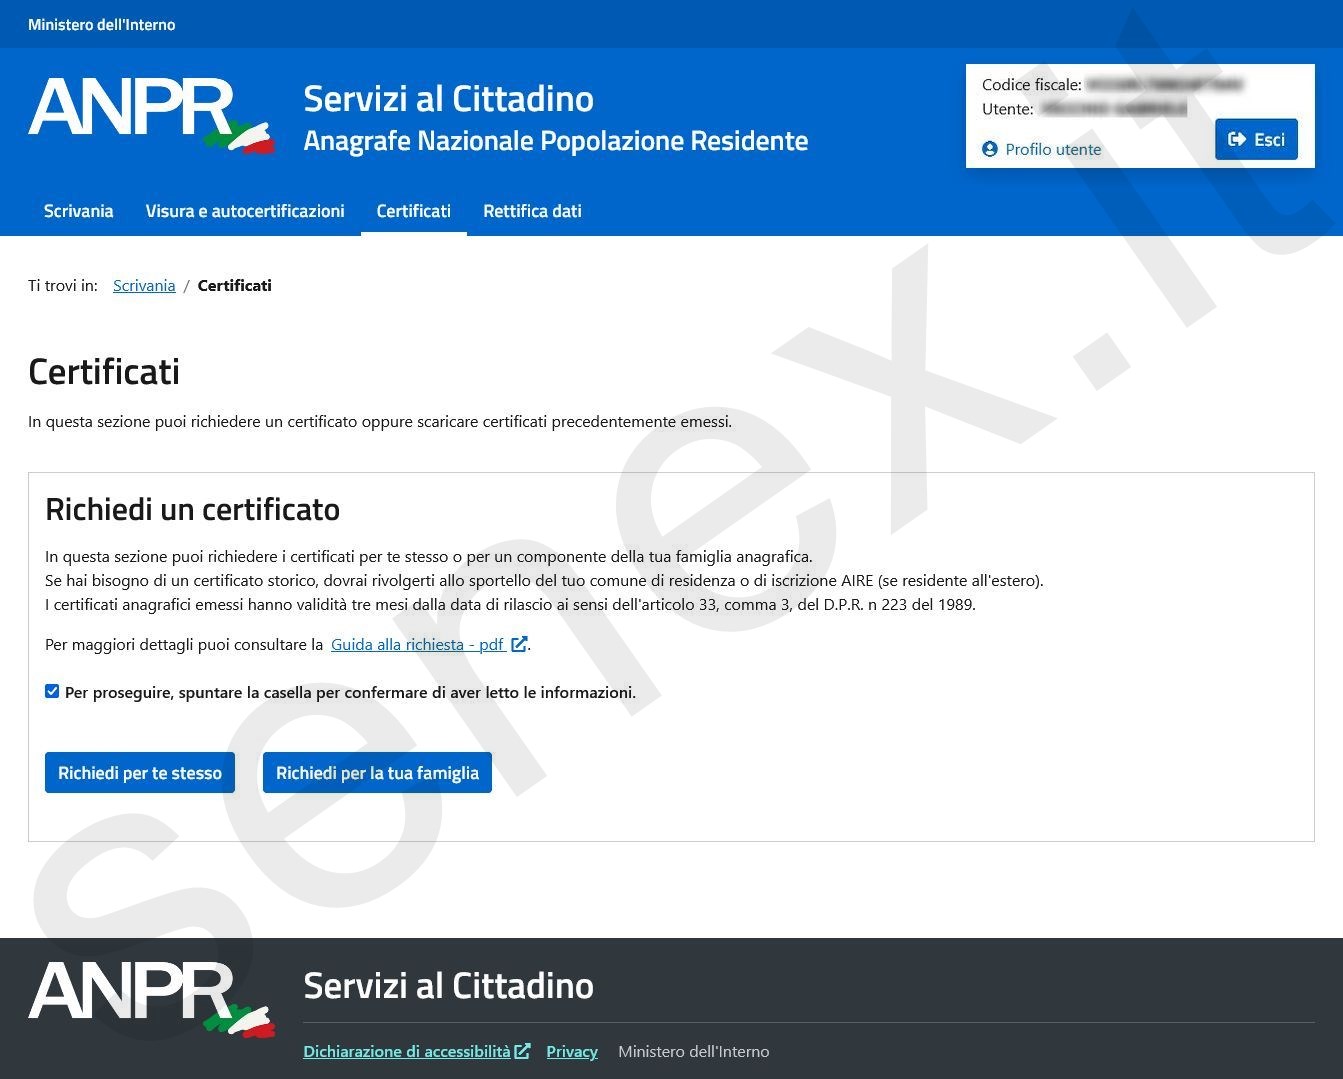1343x1079 pixels.
Task: Click the Servizi al Cittadino header title
Action: [448, 98]
